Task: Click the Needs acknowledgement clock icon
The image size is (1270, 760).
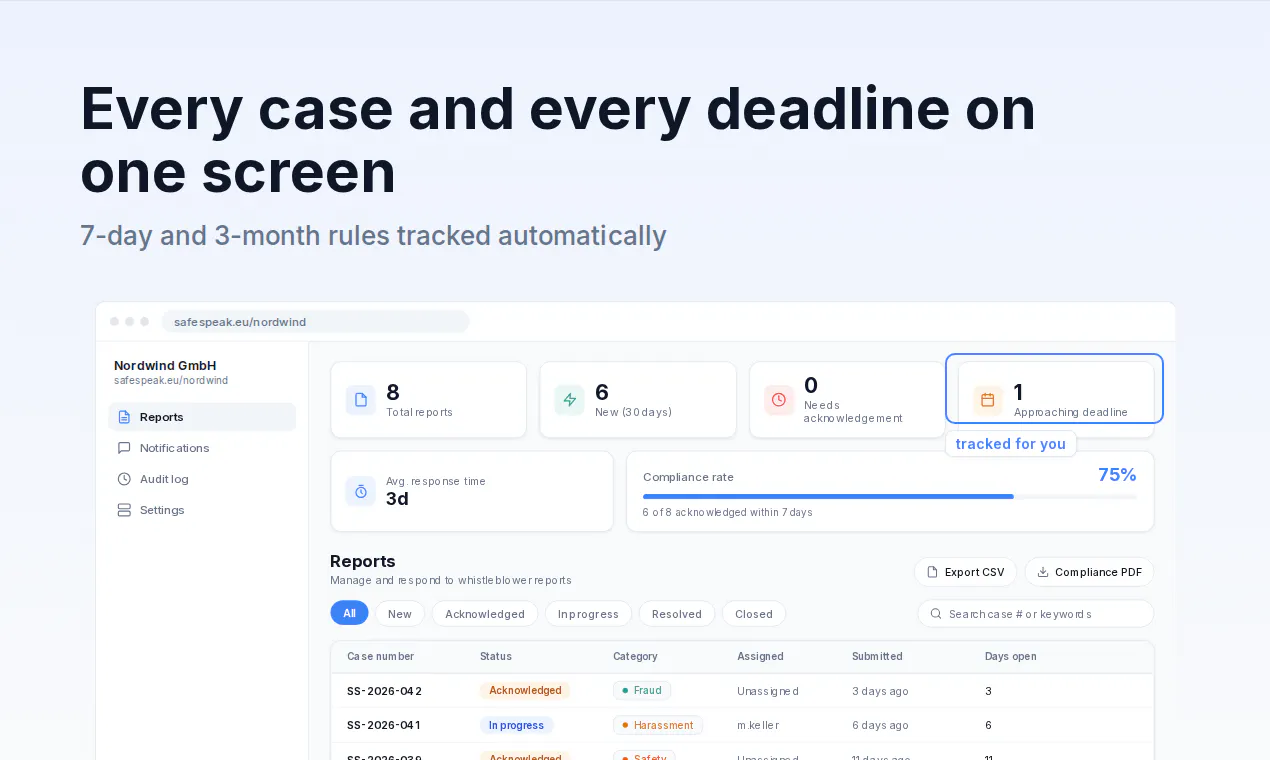Action: click(x=779, y=400)
